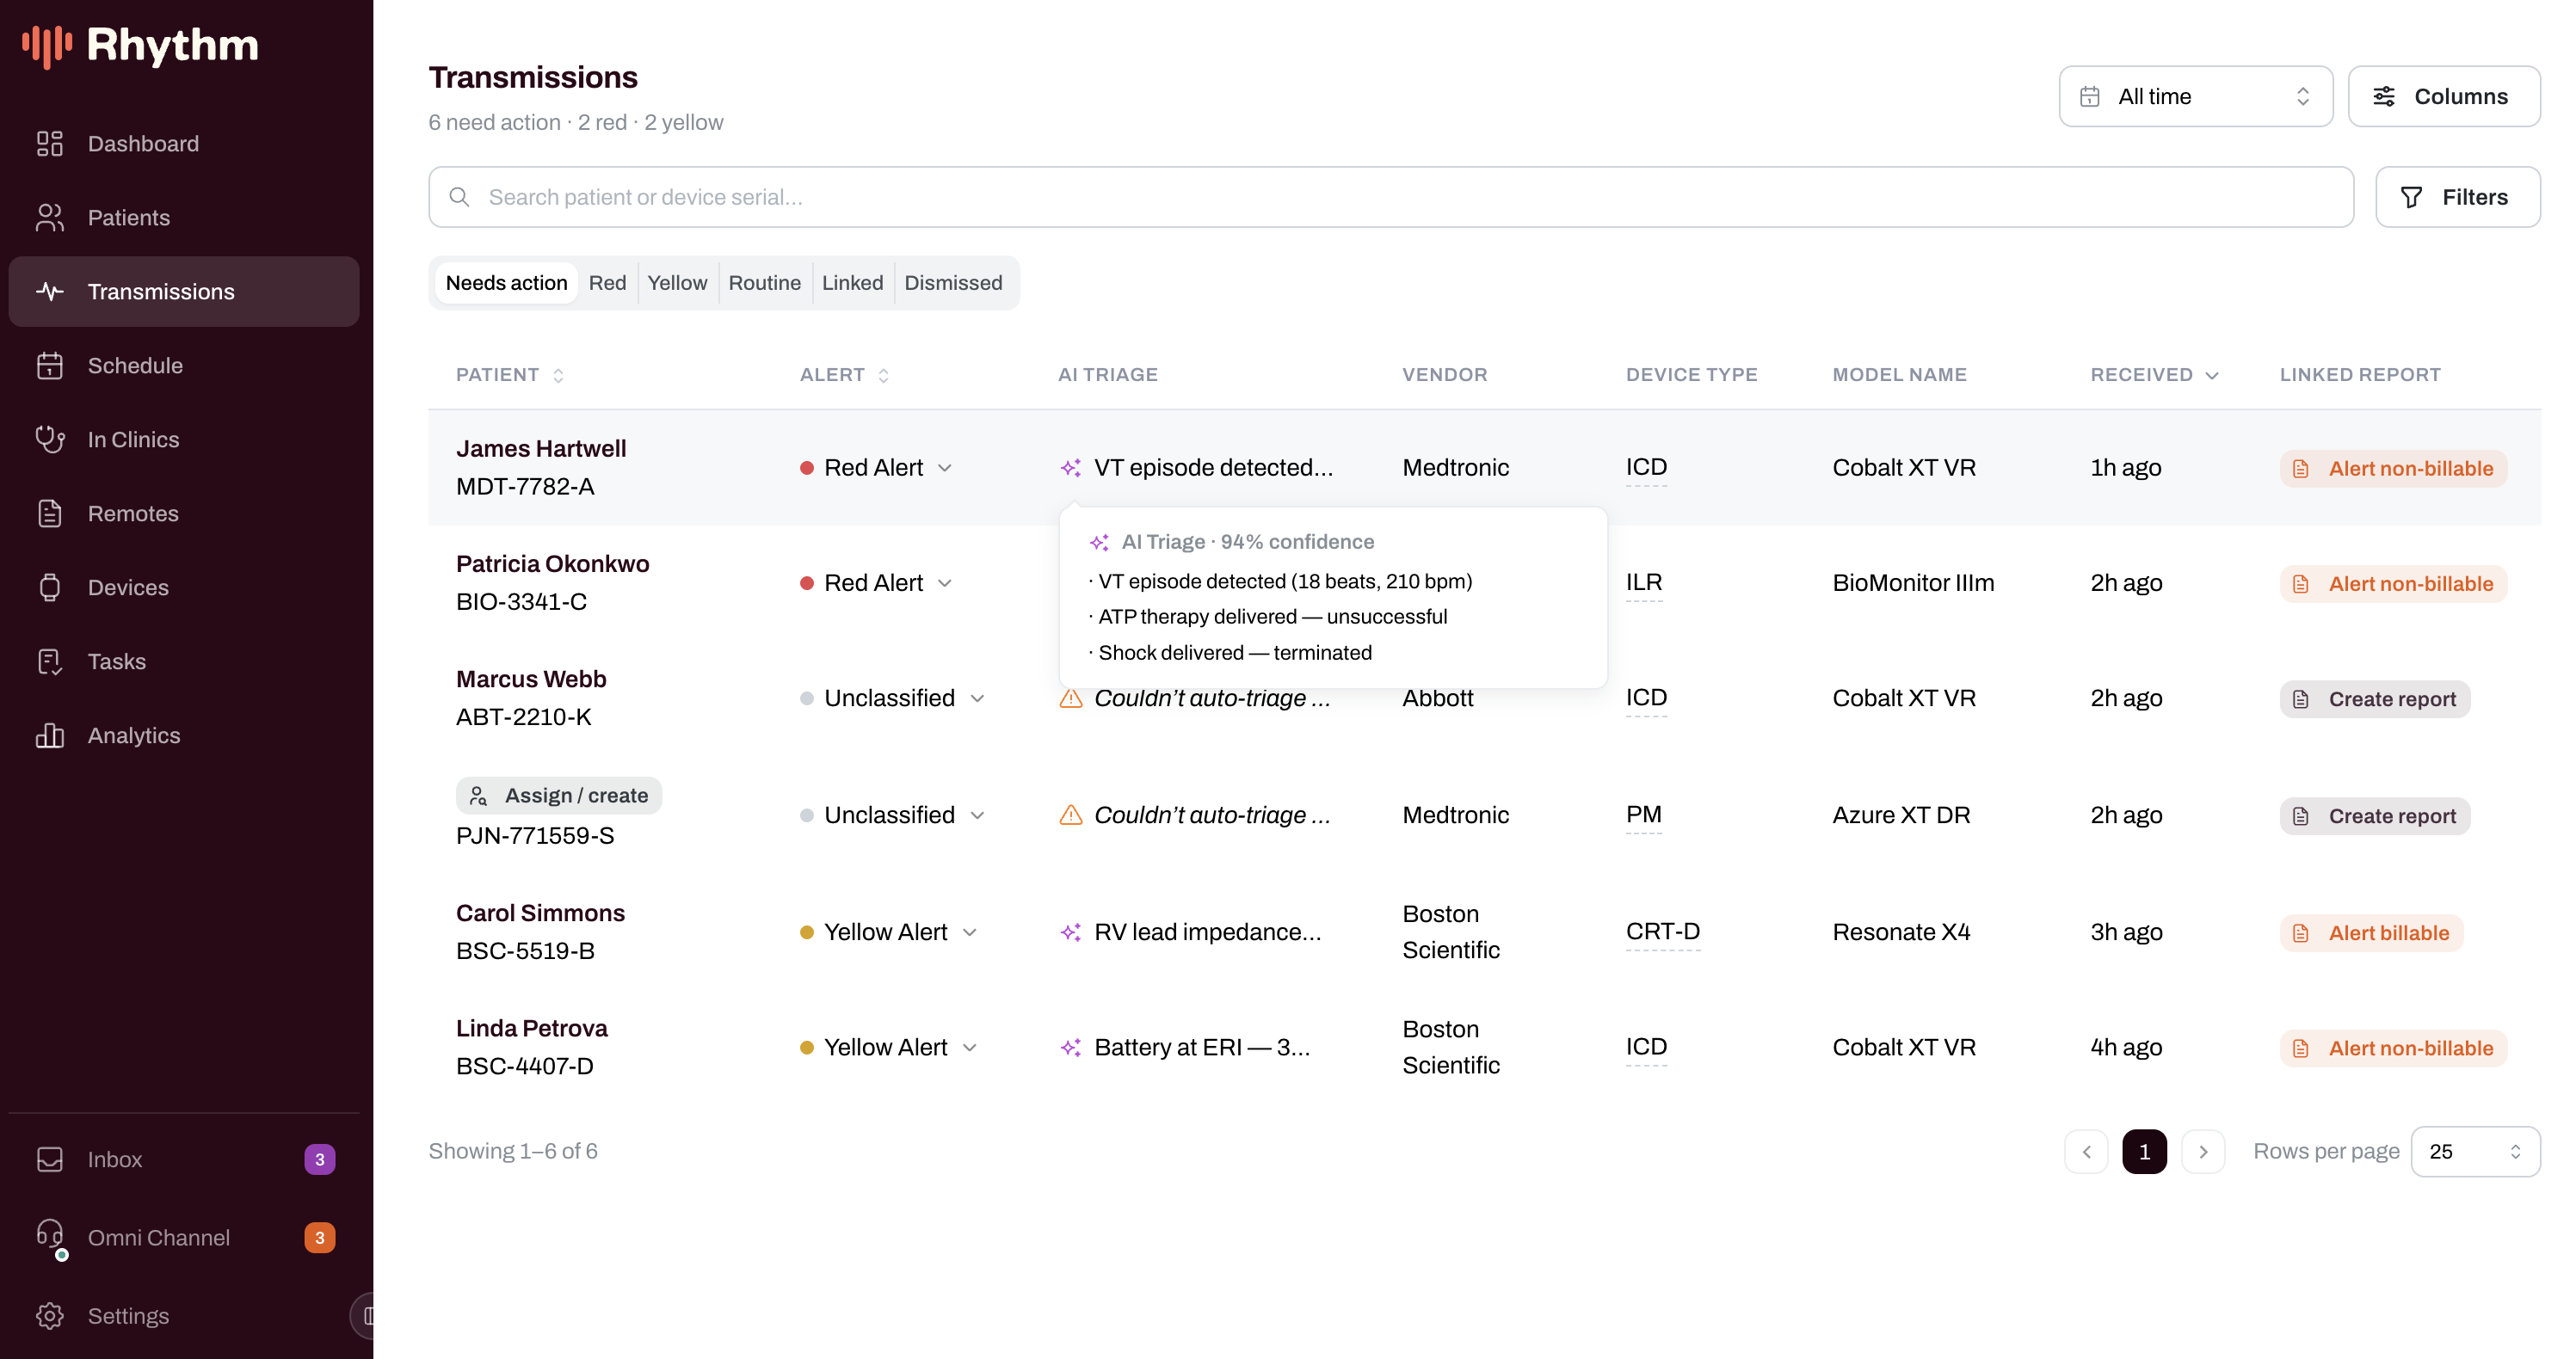Open the All time date range dropdown
Image resolution: width=2576 pixels, height=1359 pixels.
[2195, 97]
